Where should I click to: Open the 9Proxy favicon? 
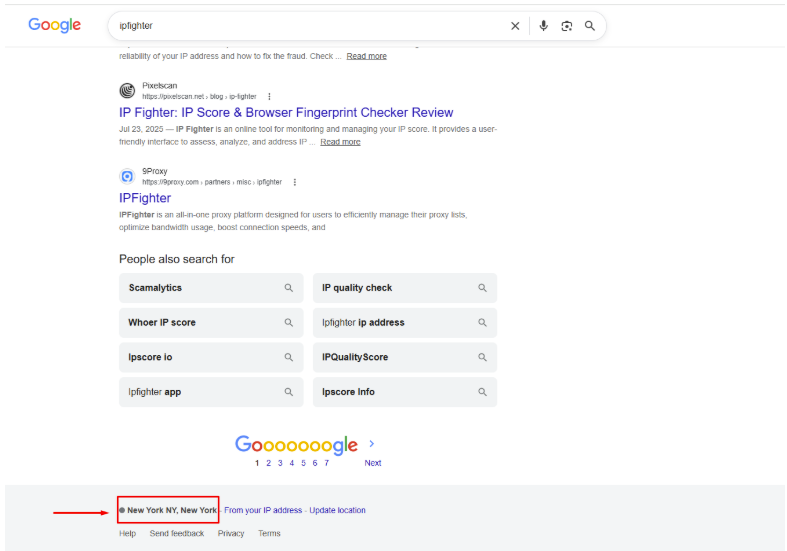click(x=127, y=176)
